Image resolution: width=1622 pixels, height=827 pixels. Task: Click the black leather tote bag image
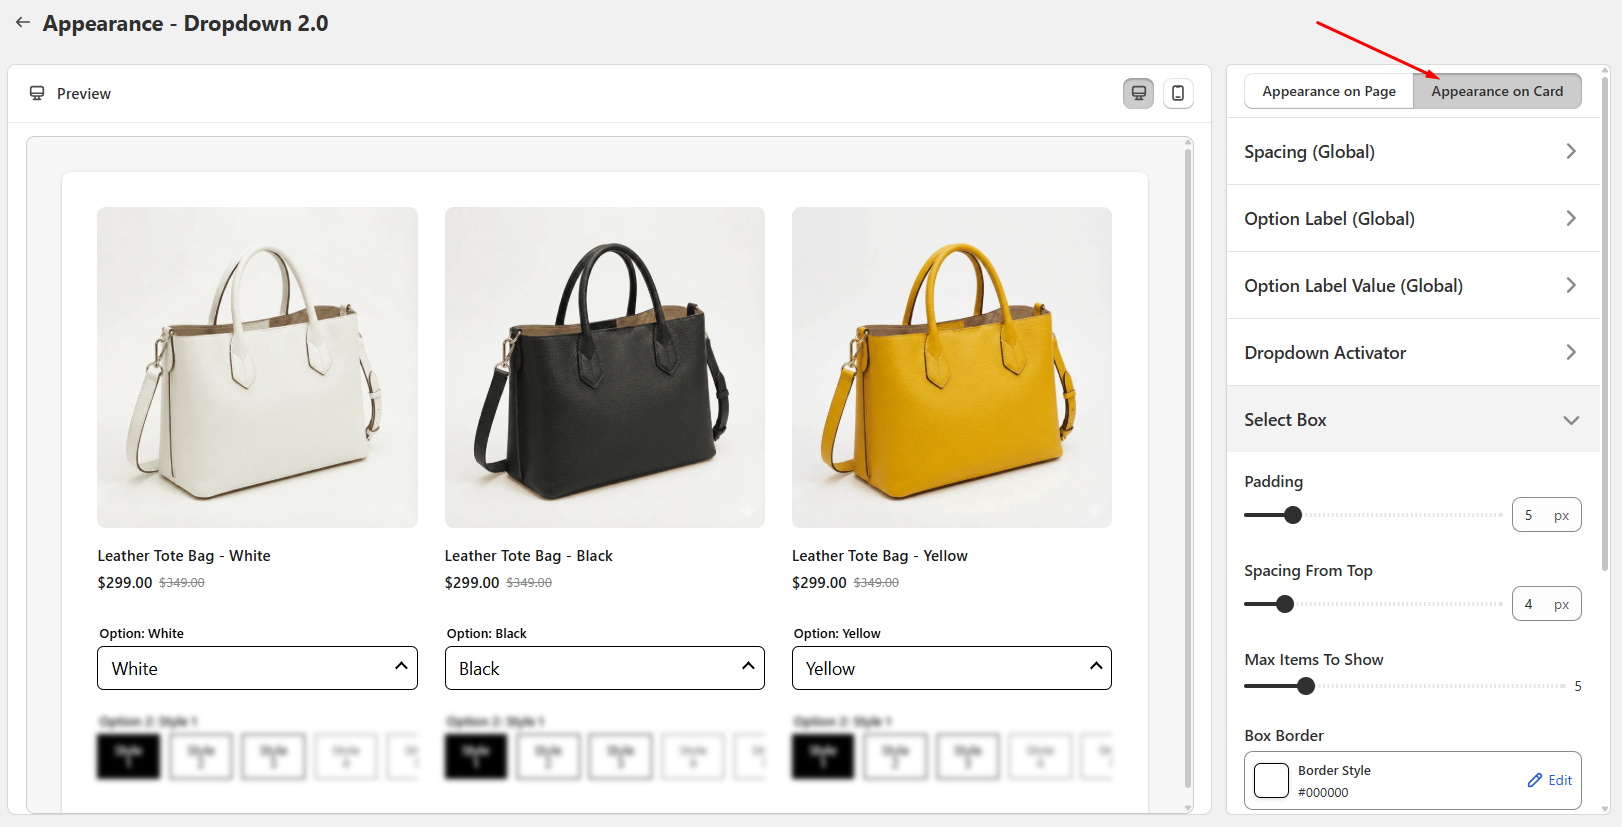tap(604, 367)
